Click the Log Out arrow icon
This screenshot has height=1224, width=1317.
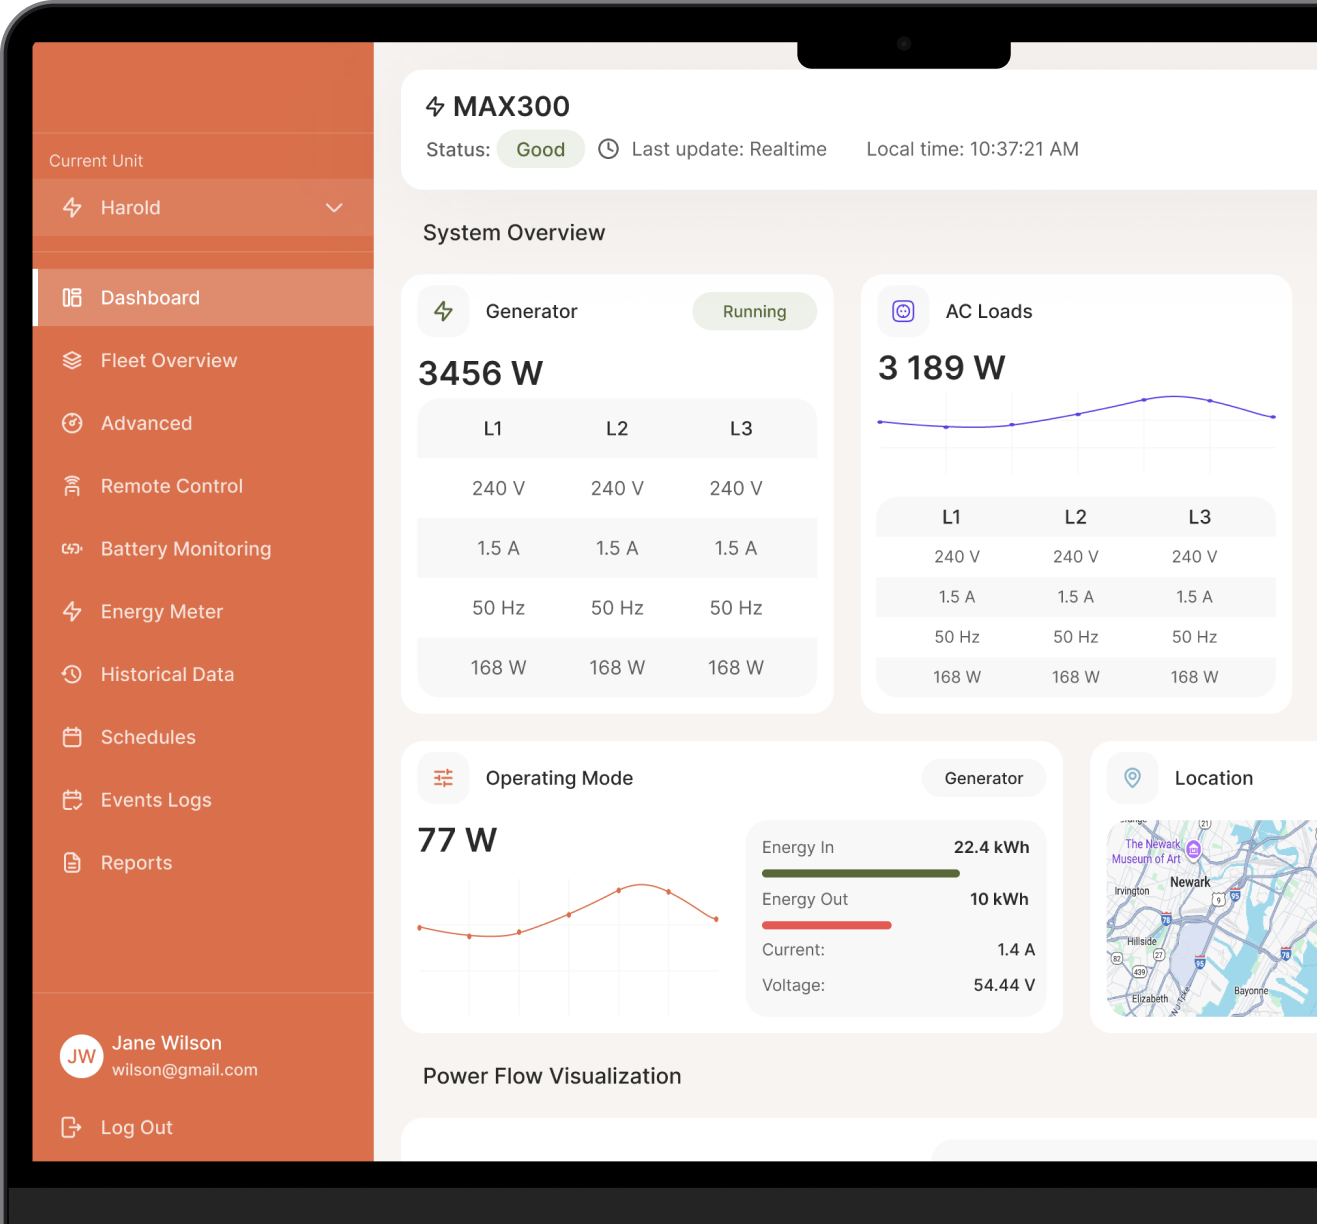pos(72,1127)
